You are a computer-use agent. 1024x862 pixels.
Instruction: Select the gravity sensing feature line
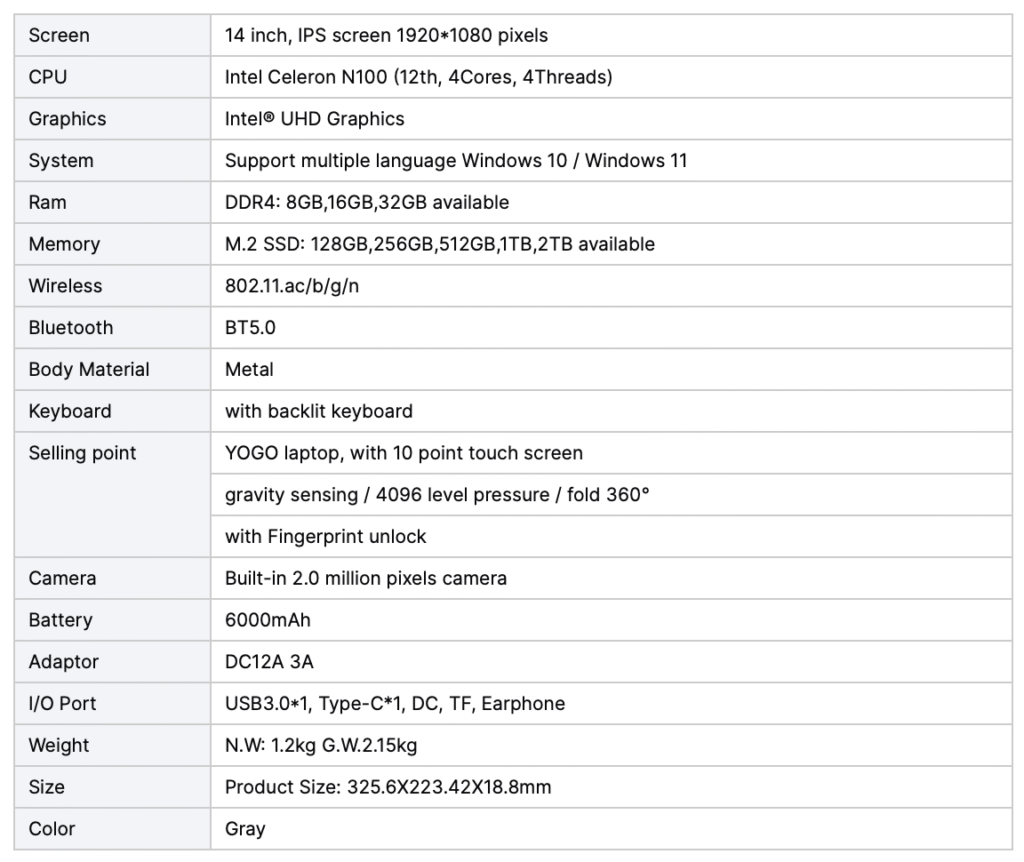click(437, 495)
